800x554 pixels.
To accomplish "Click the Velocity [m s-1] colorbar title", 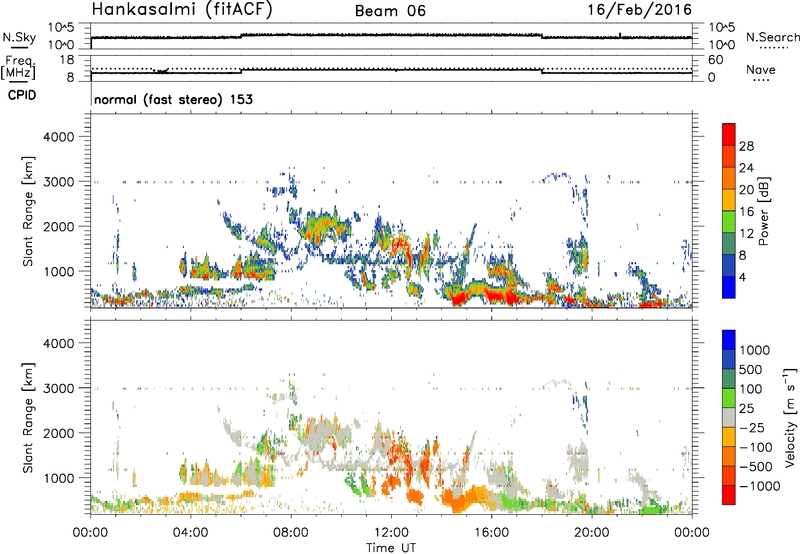I will [790, 417].
